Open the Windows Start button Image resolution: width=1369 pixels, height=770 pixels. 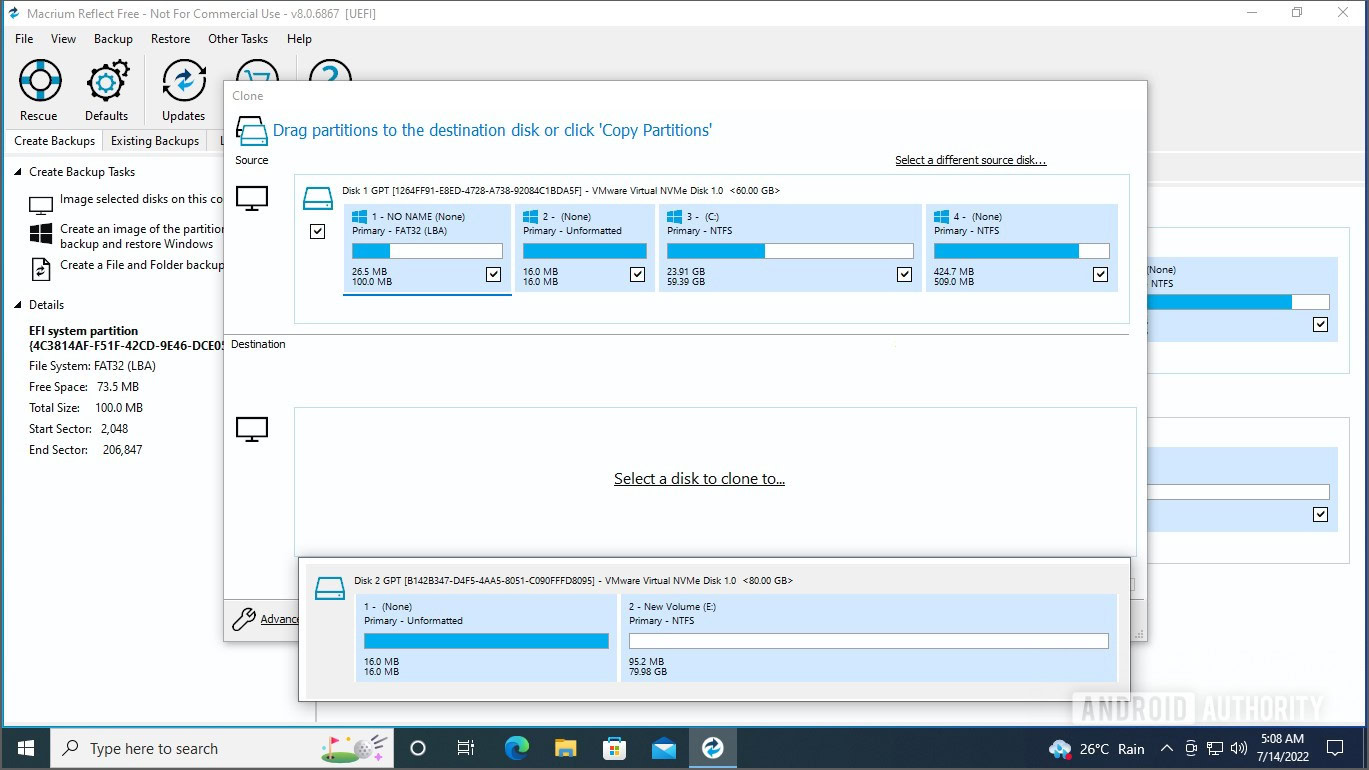26,748
